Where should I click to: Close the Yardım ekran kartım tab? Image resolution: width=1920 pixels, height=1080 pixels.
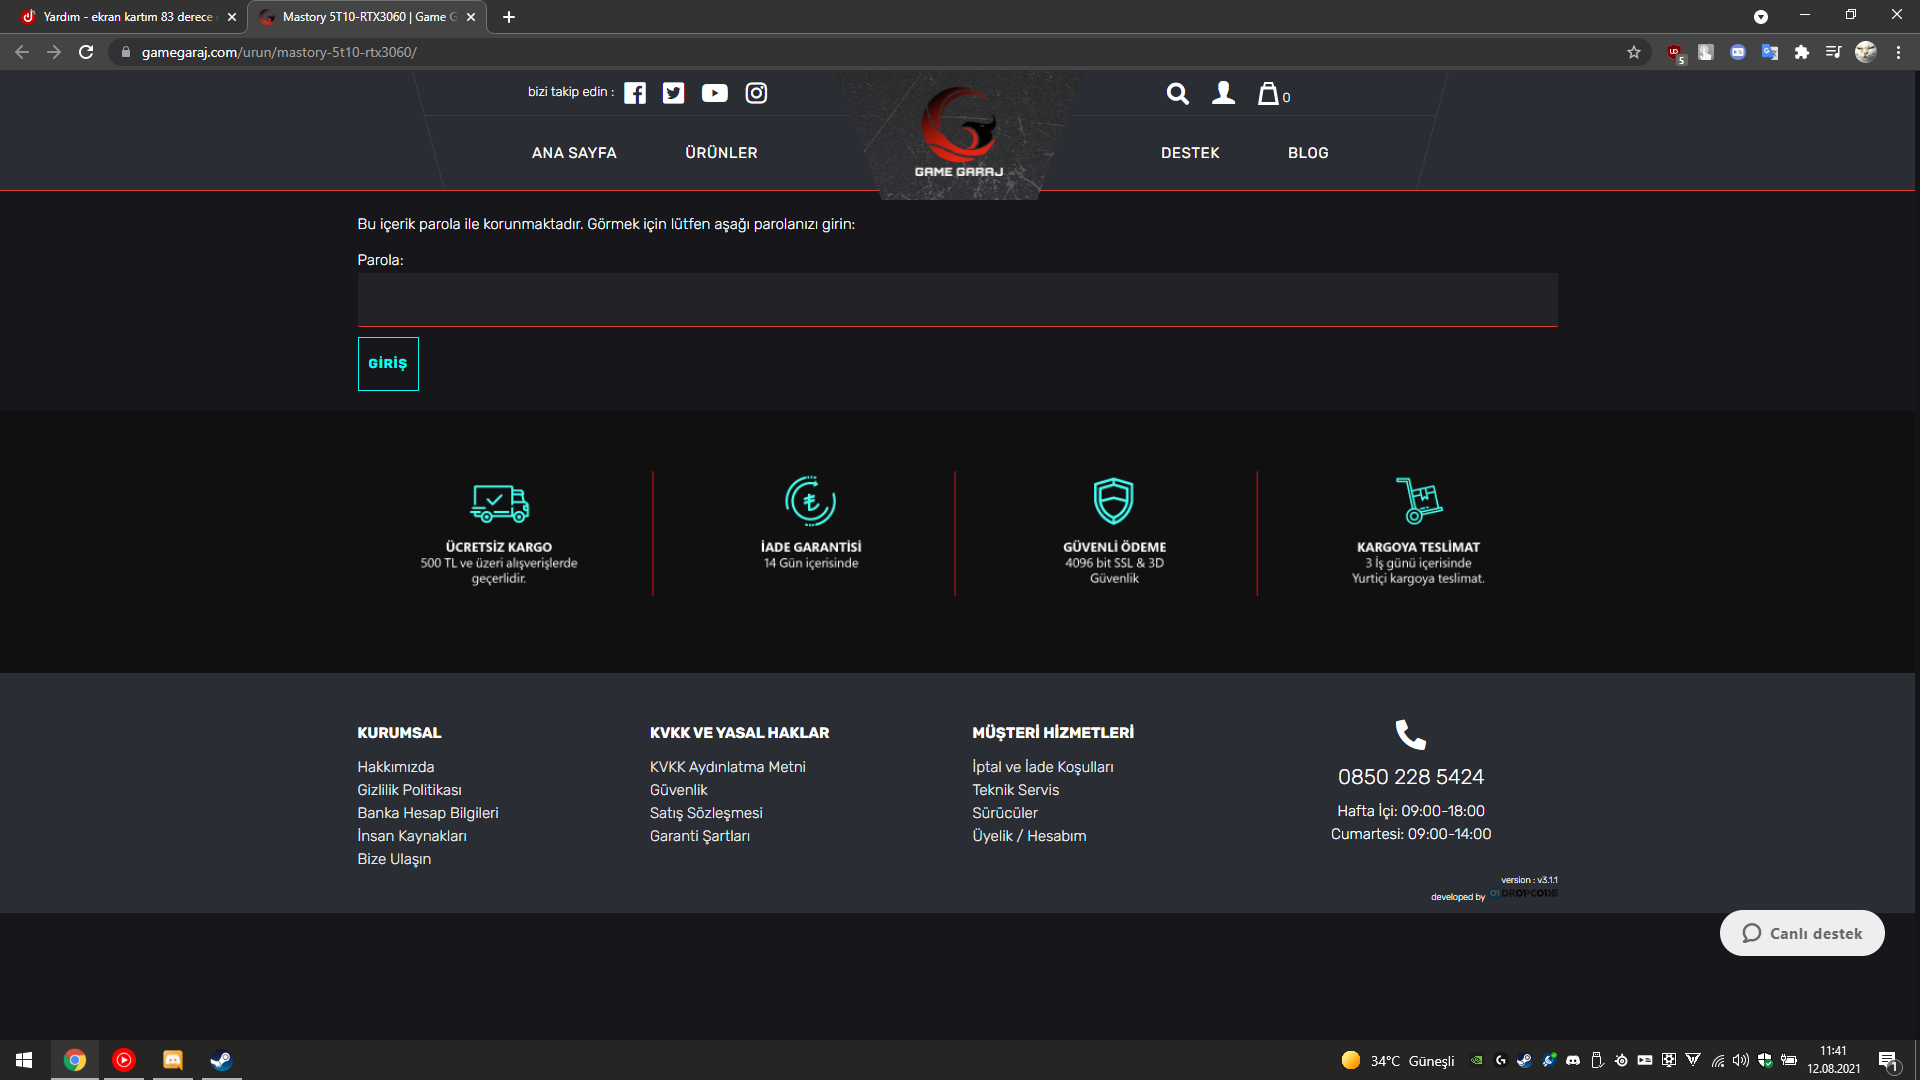point(232,17)
